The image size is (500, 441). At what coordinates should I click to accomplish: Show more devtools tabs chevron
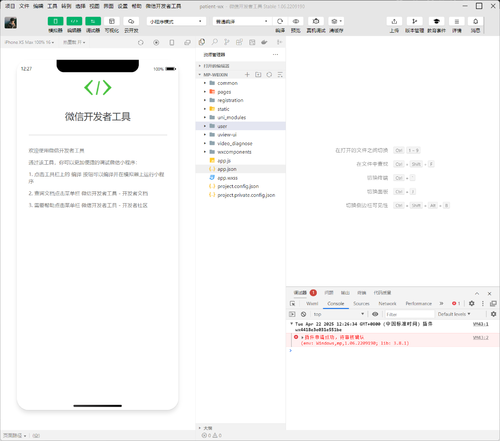pos(441,303)
